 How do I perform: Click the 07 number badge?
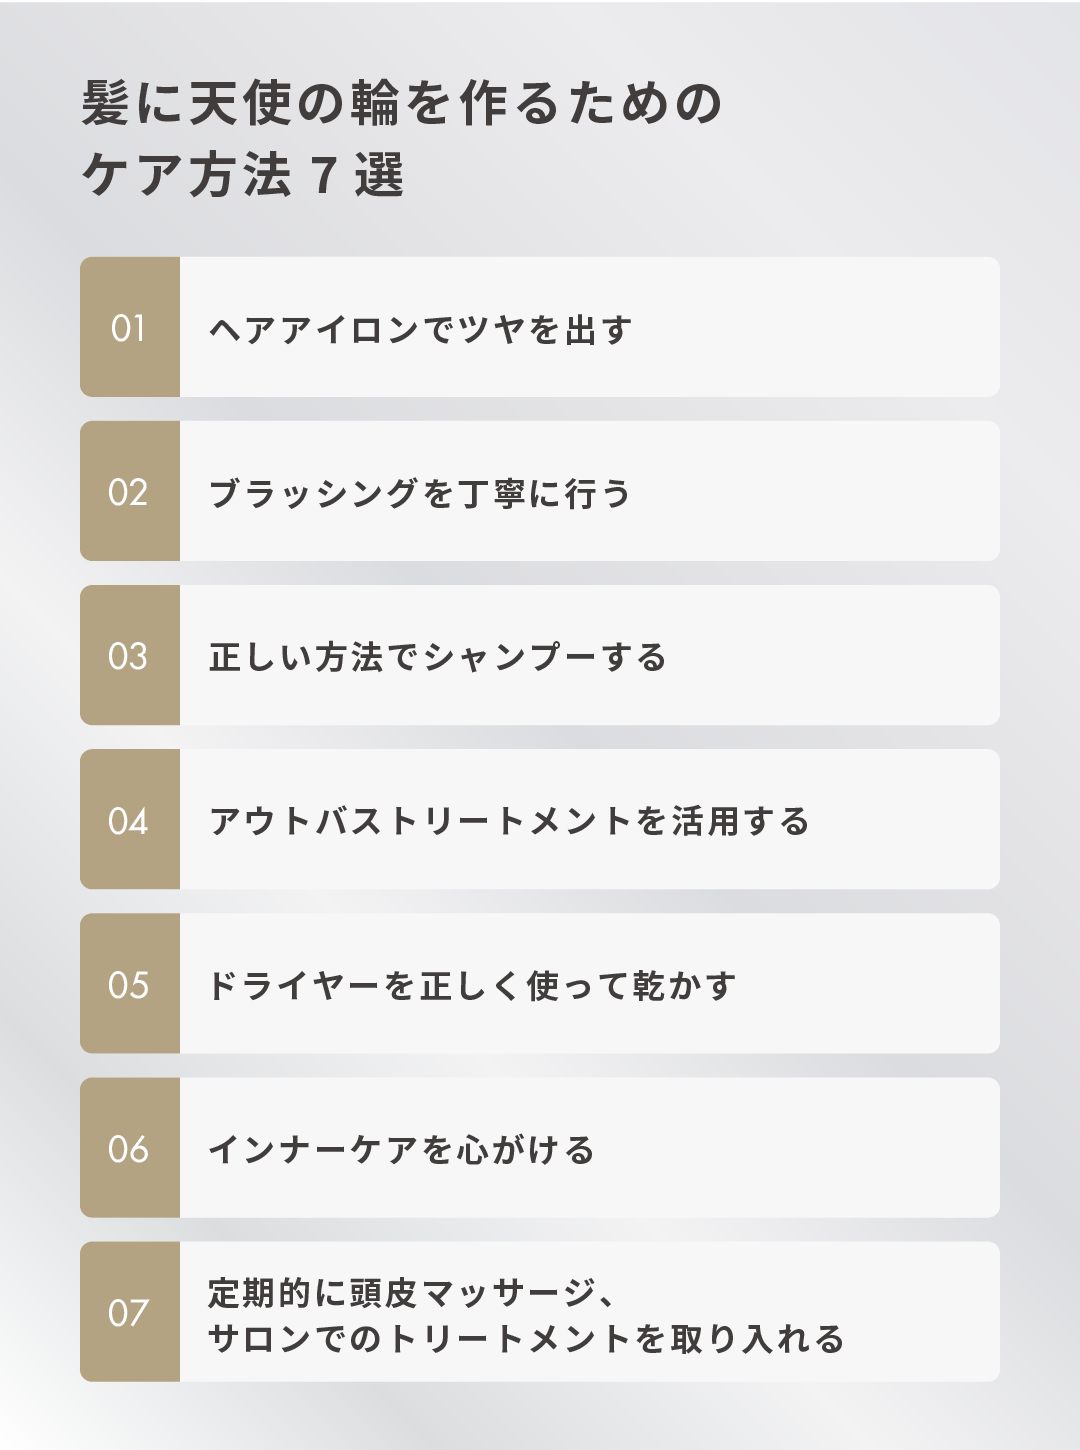coord(130,1311)
